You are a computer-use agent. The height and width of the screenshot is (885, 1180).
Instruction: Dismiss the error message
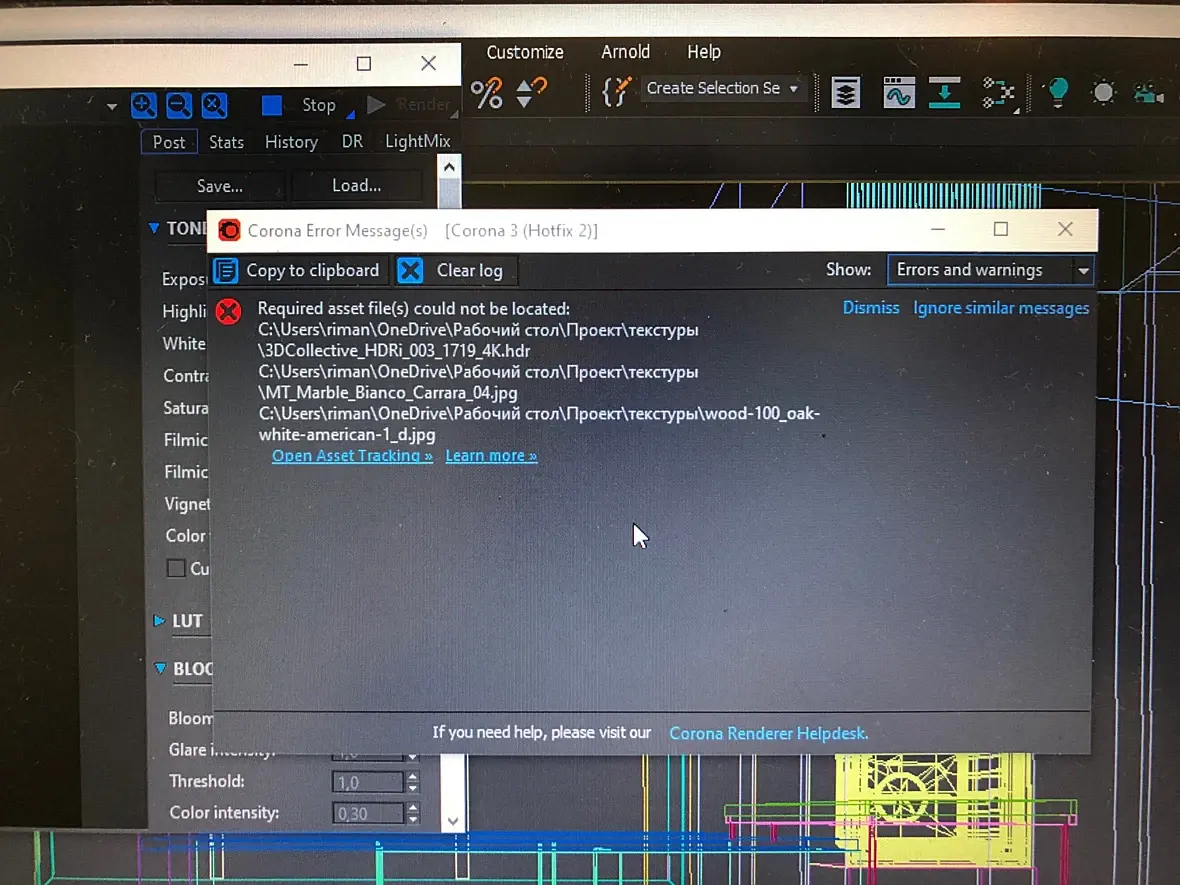pyautogui.click(x=871, y=308)
